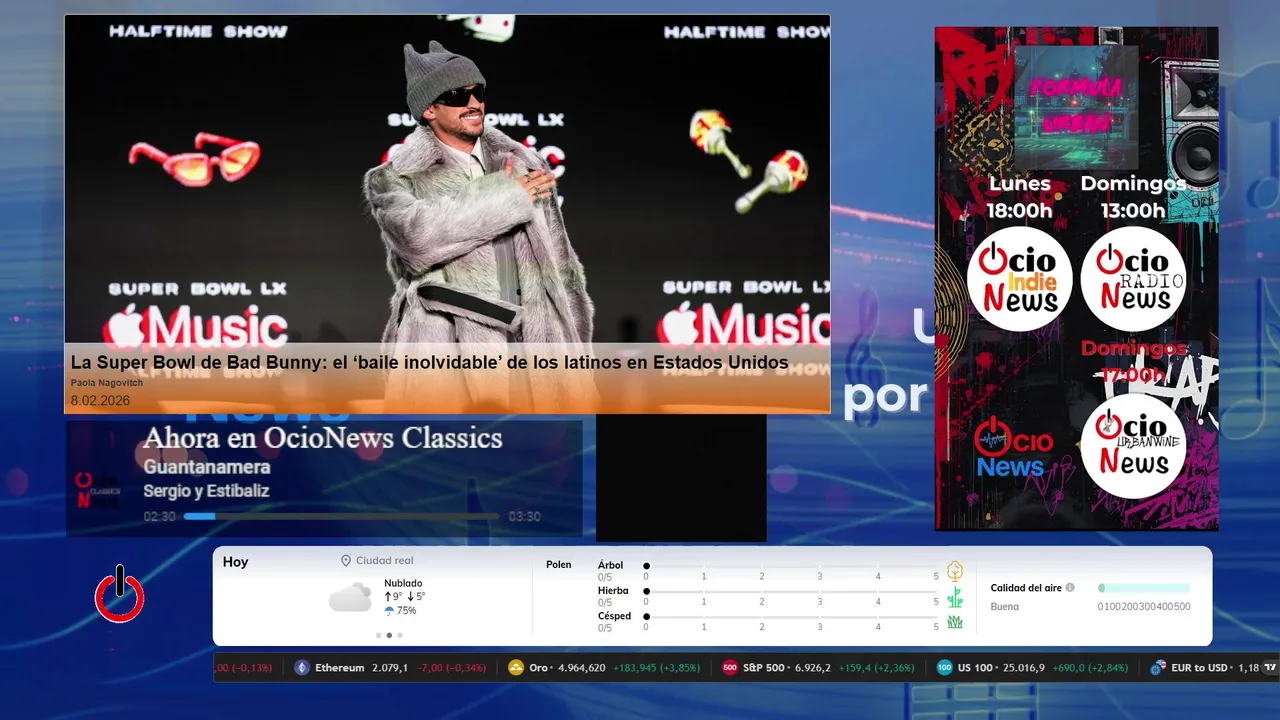Image resolution: width=1280 pixels, height=720 pixels.
Task: Click the Calidad del aire label
Action: 1026,588
